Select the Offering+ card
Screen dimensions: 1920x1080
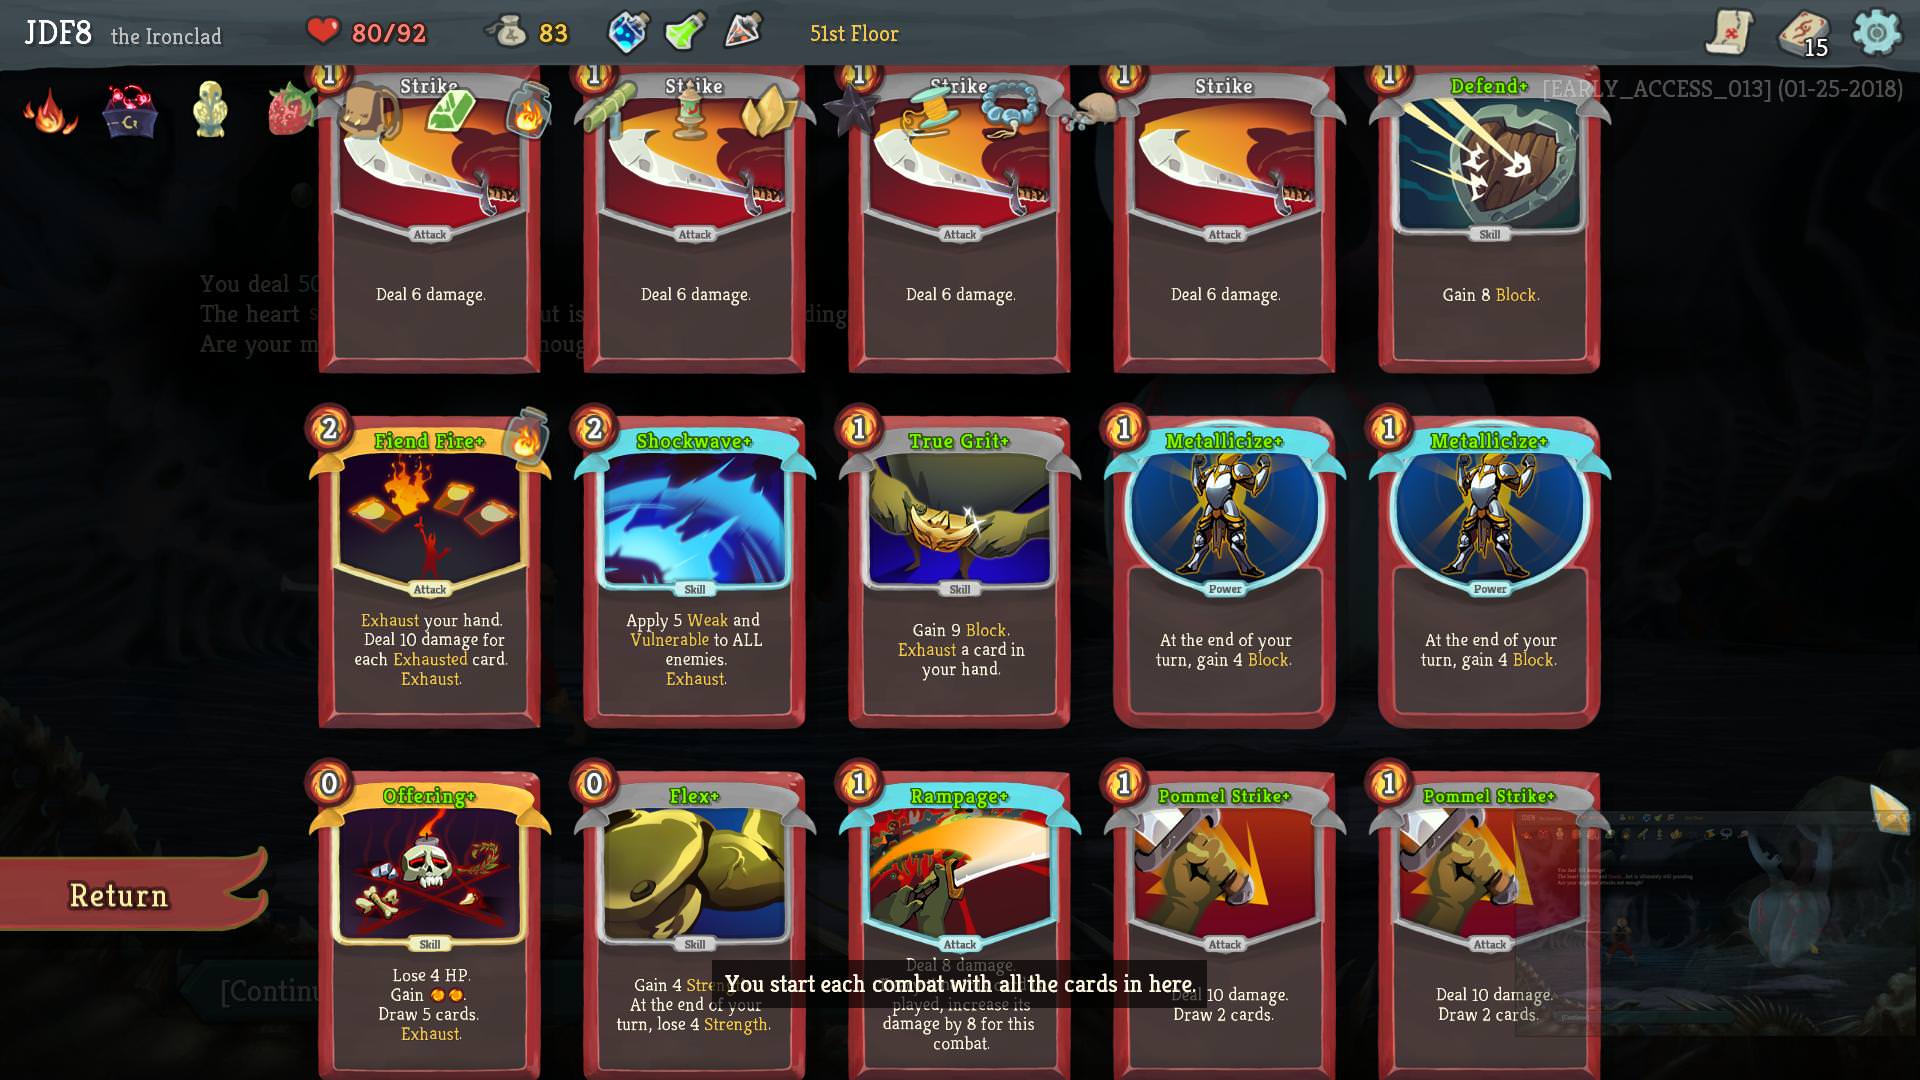coord(429,925)
